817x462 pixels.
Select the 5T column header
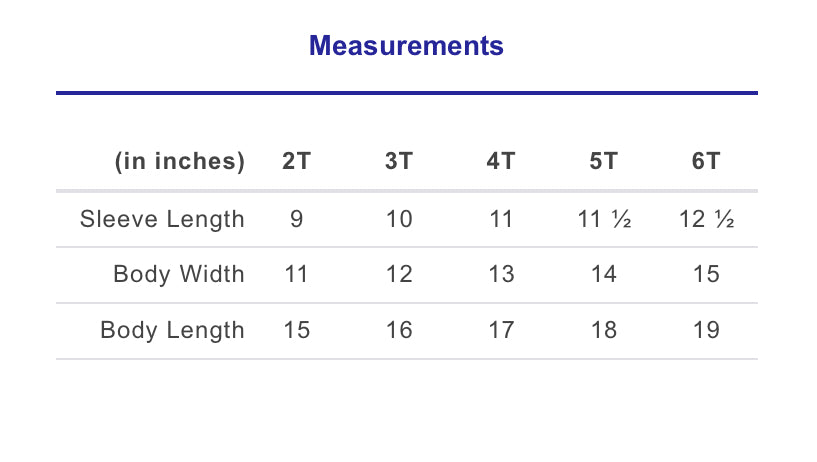604,162
